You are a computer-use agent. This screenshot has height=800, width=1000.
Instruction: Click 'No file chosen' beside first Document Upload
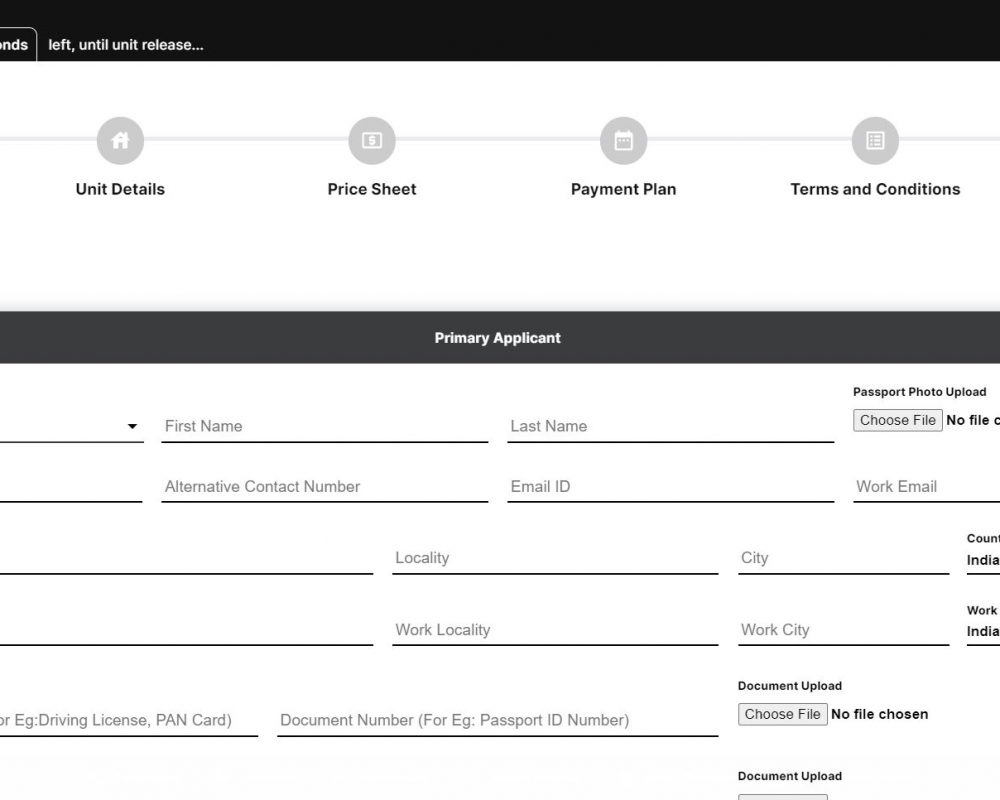coord(879,715)
